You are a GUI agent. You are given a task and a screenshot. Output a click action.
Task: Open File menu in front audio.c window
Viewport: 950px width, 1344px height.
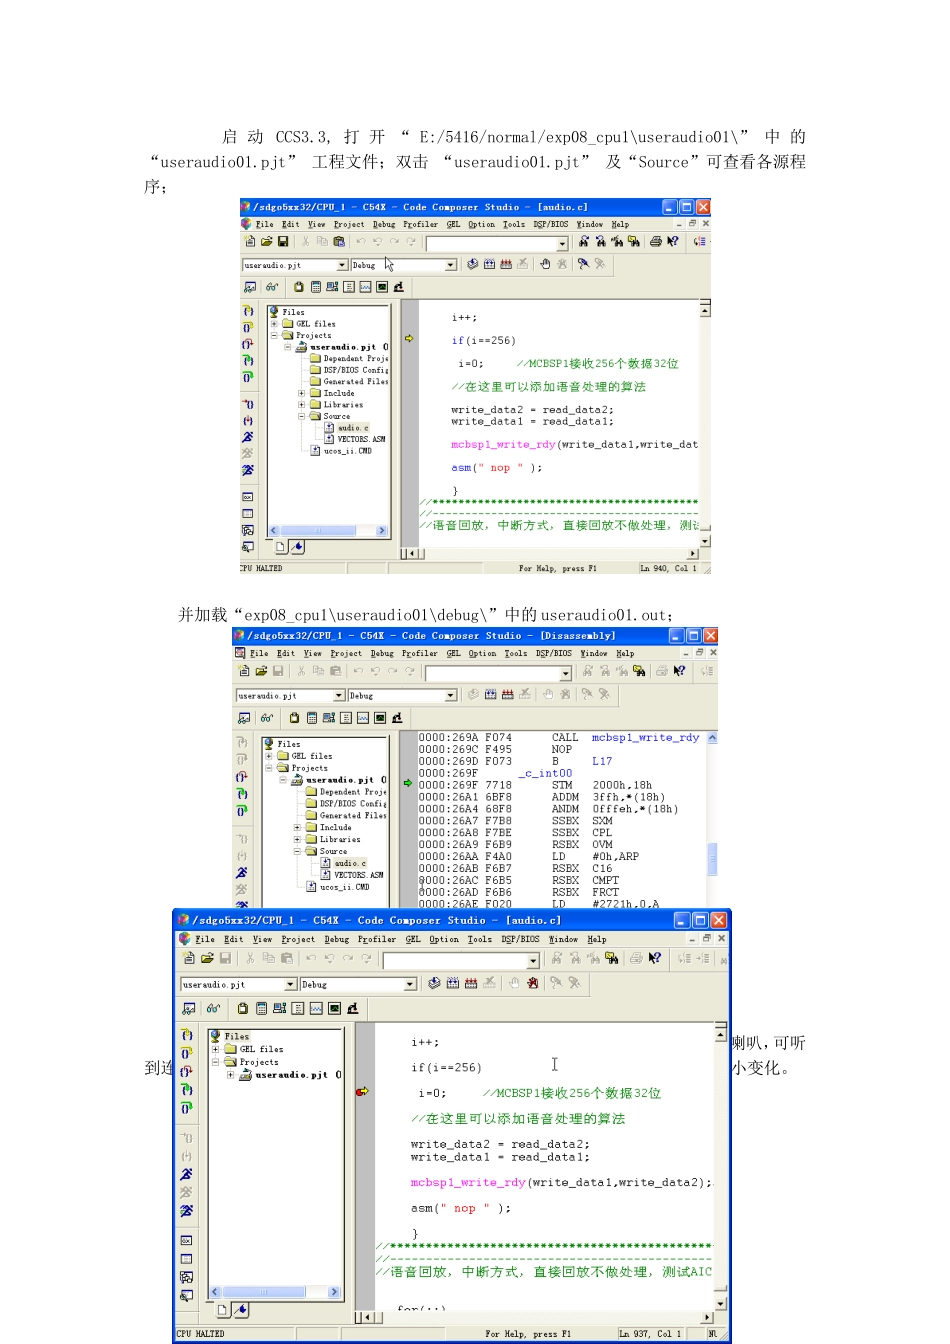point(205,939)
